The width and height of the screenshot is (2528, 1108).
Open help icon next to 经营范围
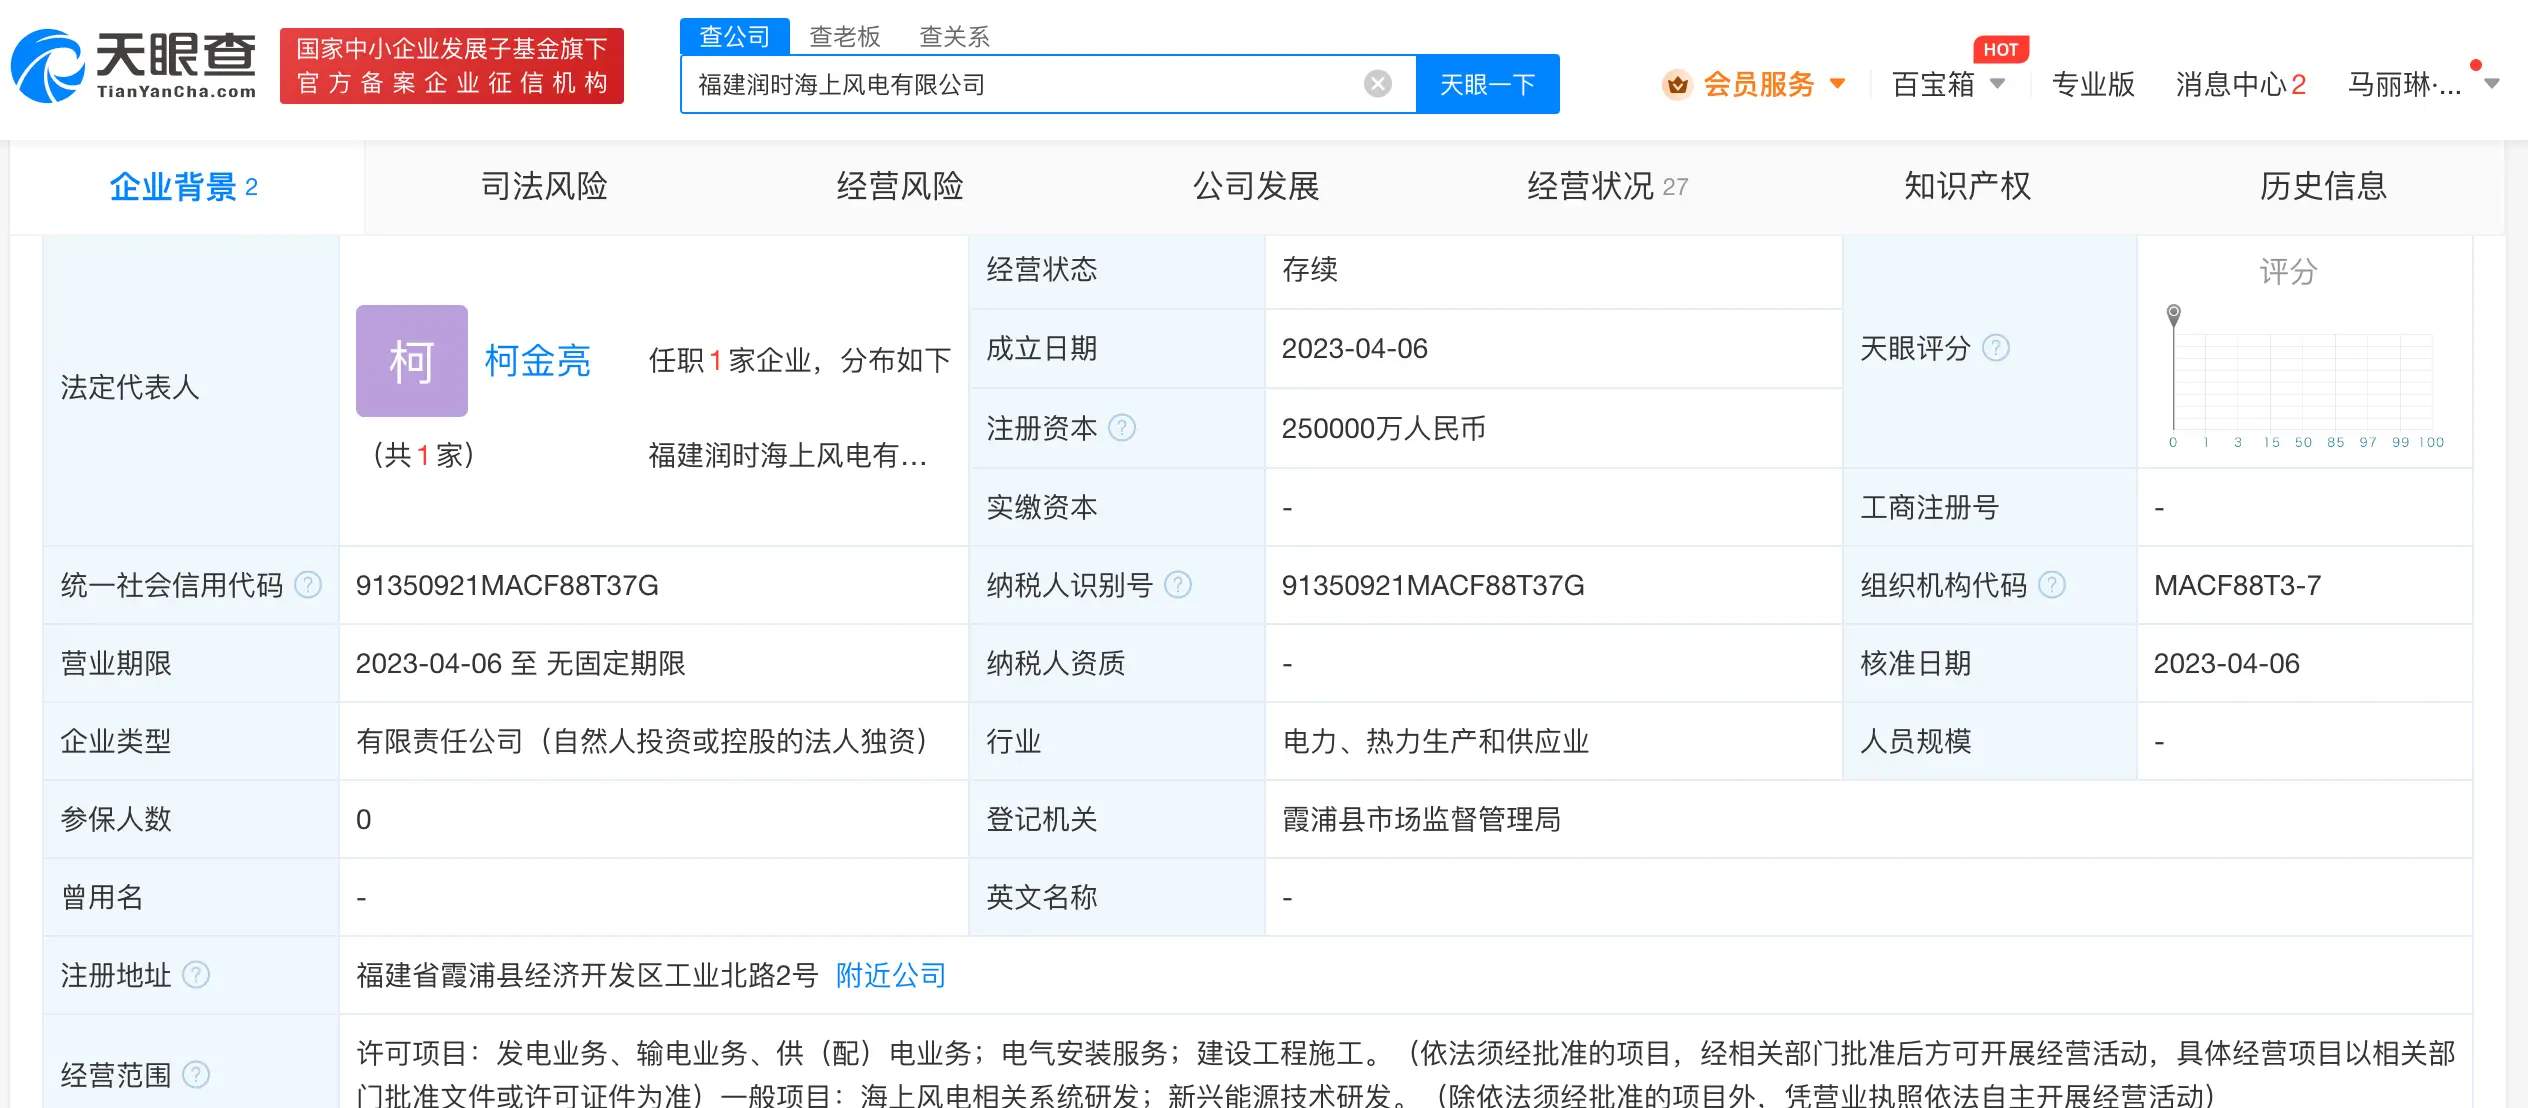click(196, 1074)
